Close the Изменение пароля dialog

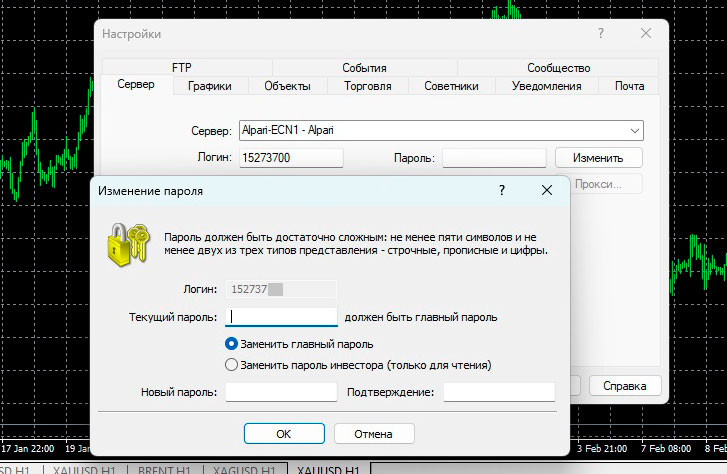547,190
